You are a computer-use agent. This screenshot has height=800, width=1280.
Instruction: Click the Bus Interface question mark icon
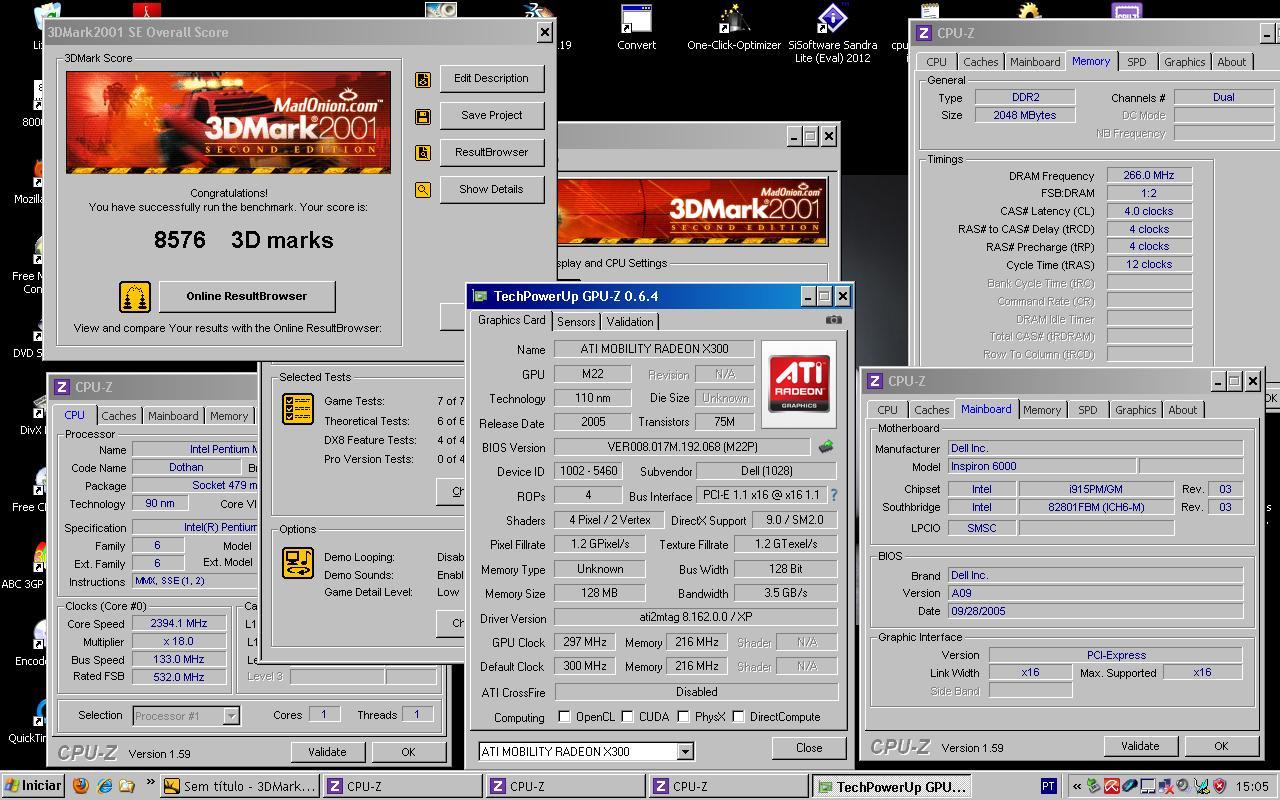[x=833, y=495]
